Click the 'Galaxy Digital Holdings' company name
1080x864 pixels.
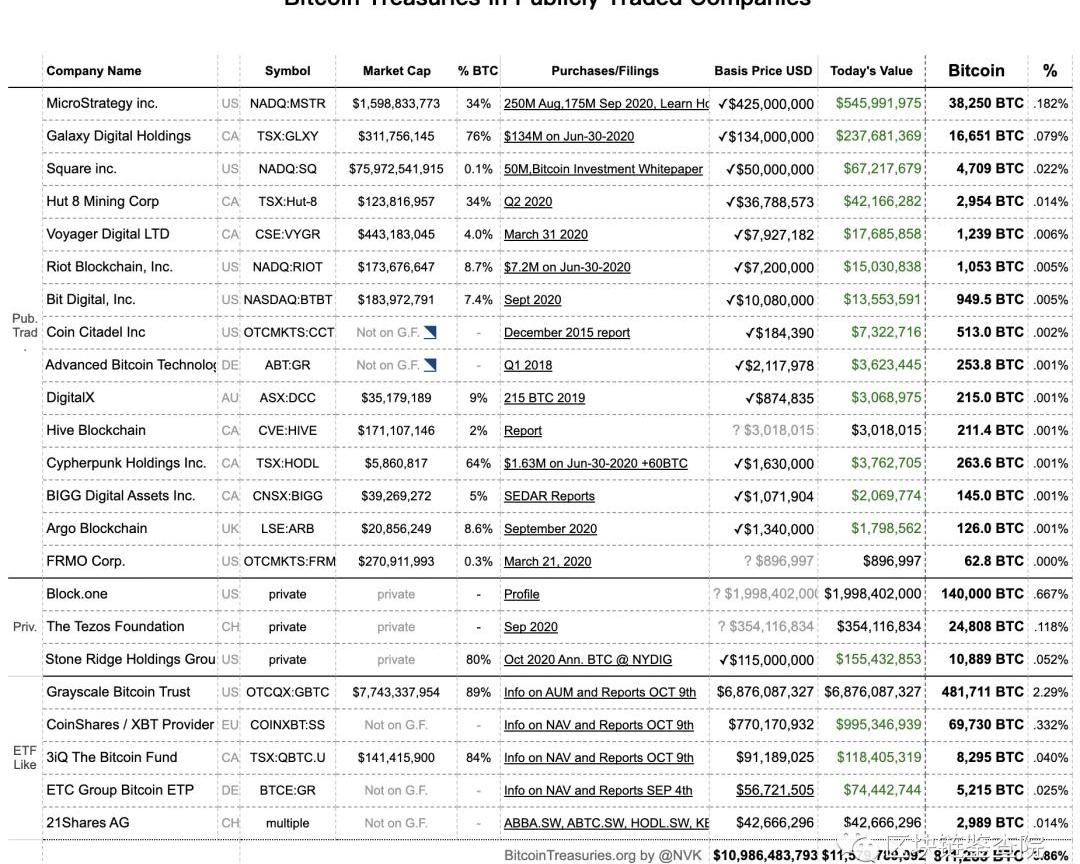[118, 136]
